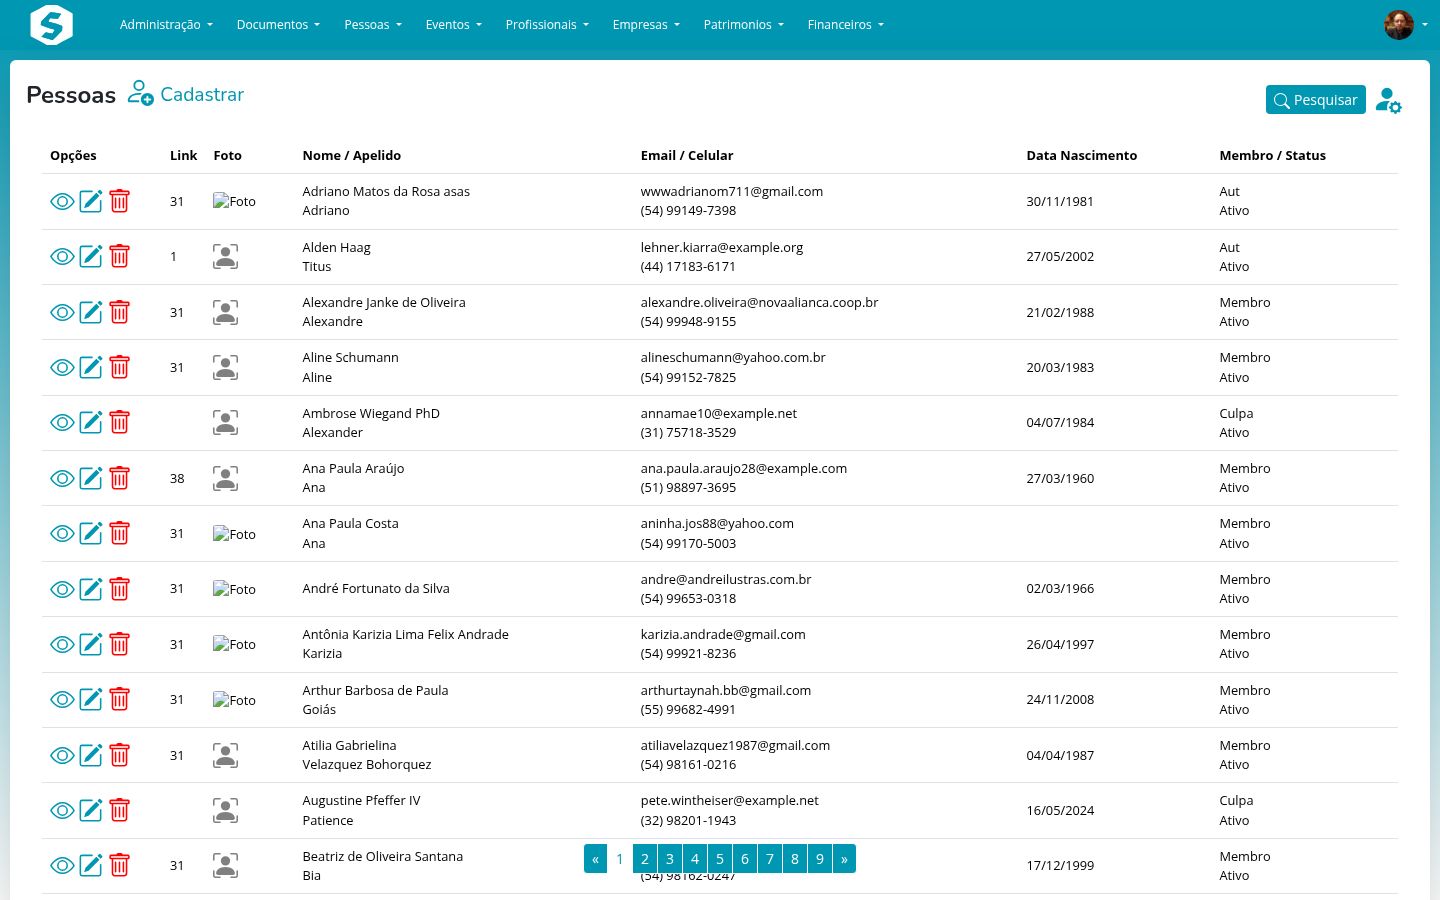Click the user settings gear icon
Viewport: 1440px width, 900px height.
pos(1388,100)
